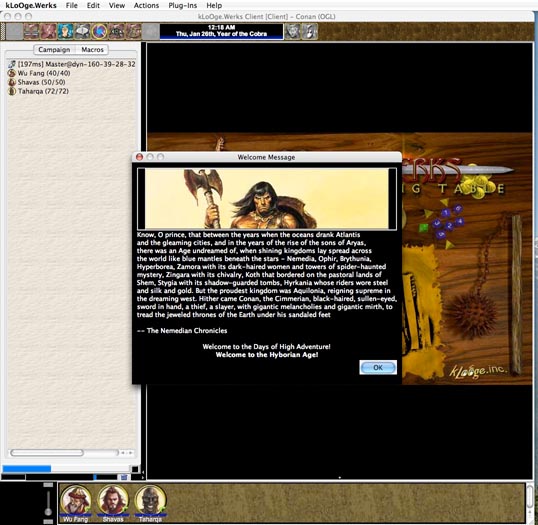Click toolbar icon just left of blue figure icon
This screenshot has height=525, width=538.
pyautogui.click(x=48, y=32)
